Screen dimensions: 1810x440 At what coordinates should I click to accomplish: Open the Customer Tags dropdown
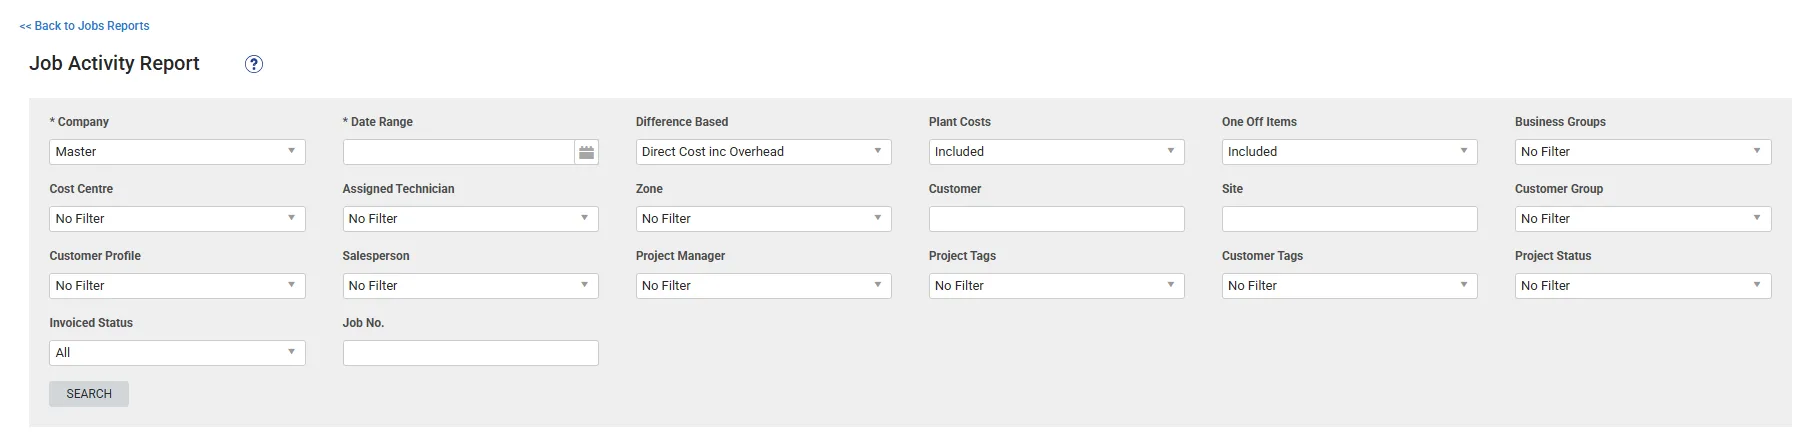pyautogui.click(x=1349, y=286)
